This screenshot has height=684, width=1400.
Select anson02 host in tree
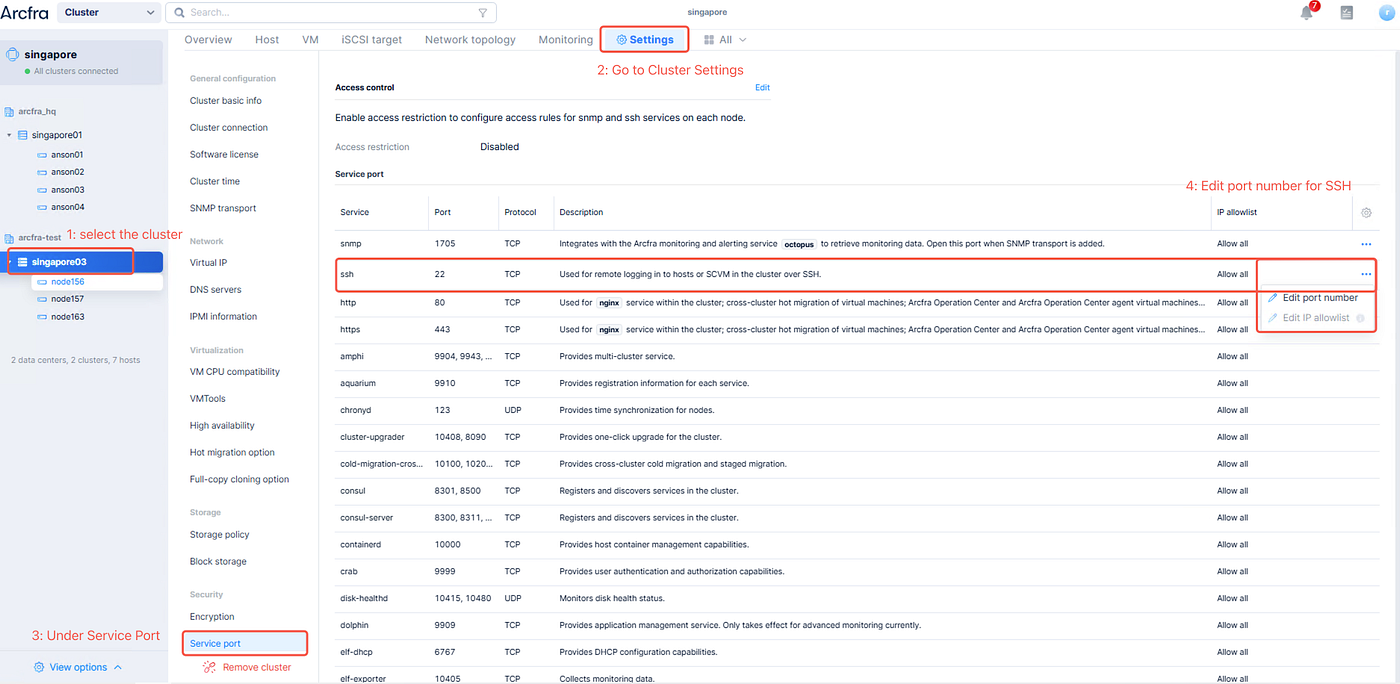67,172
